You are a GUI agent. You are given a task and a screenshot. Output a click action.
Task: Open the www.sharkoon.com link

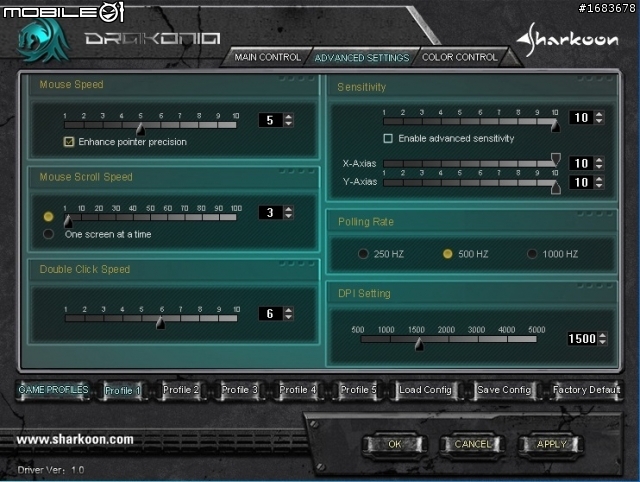[75, 440]
